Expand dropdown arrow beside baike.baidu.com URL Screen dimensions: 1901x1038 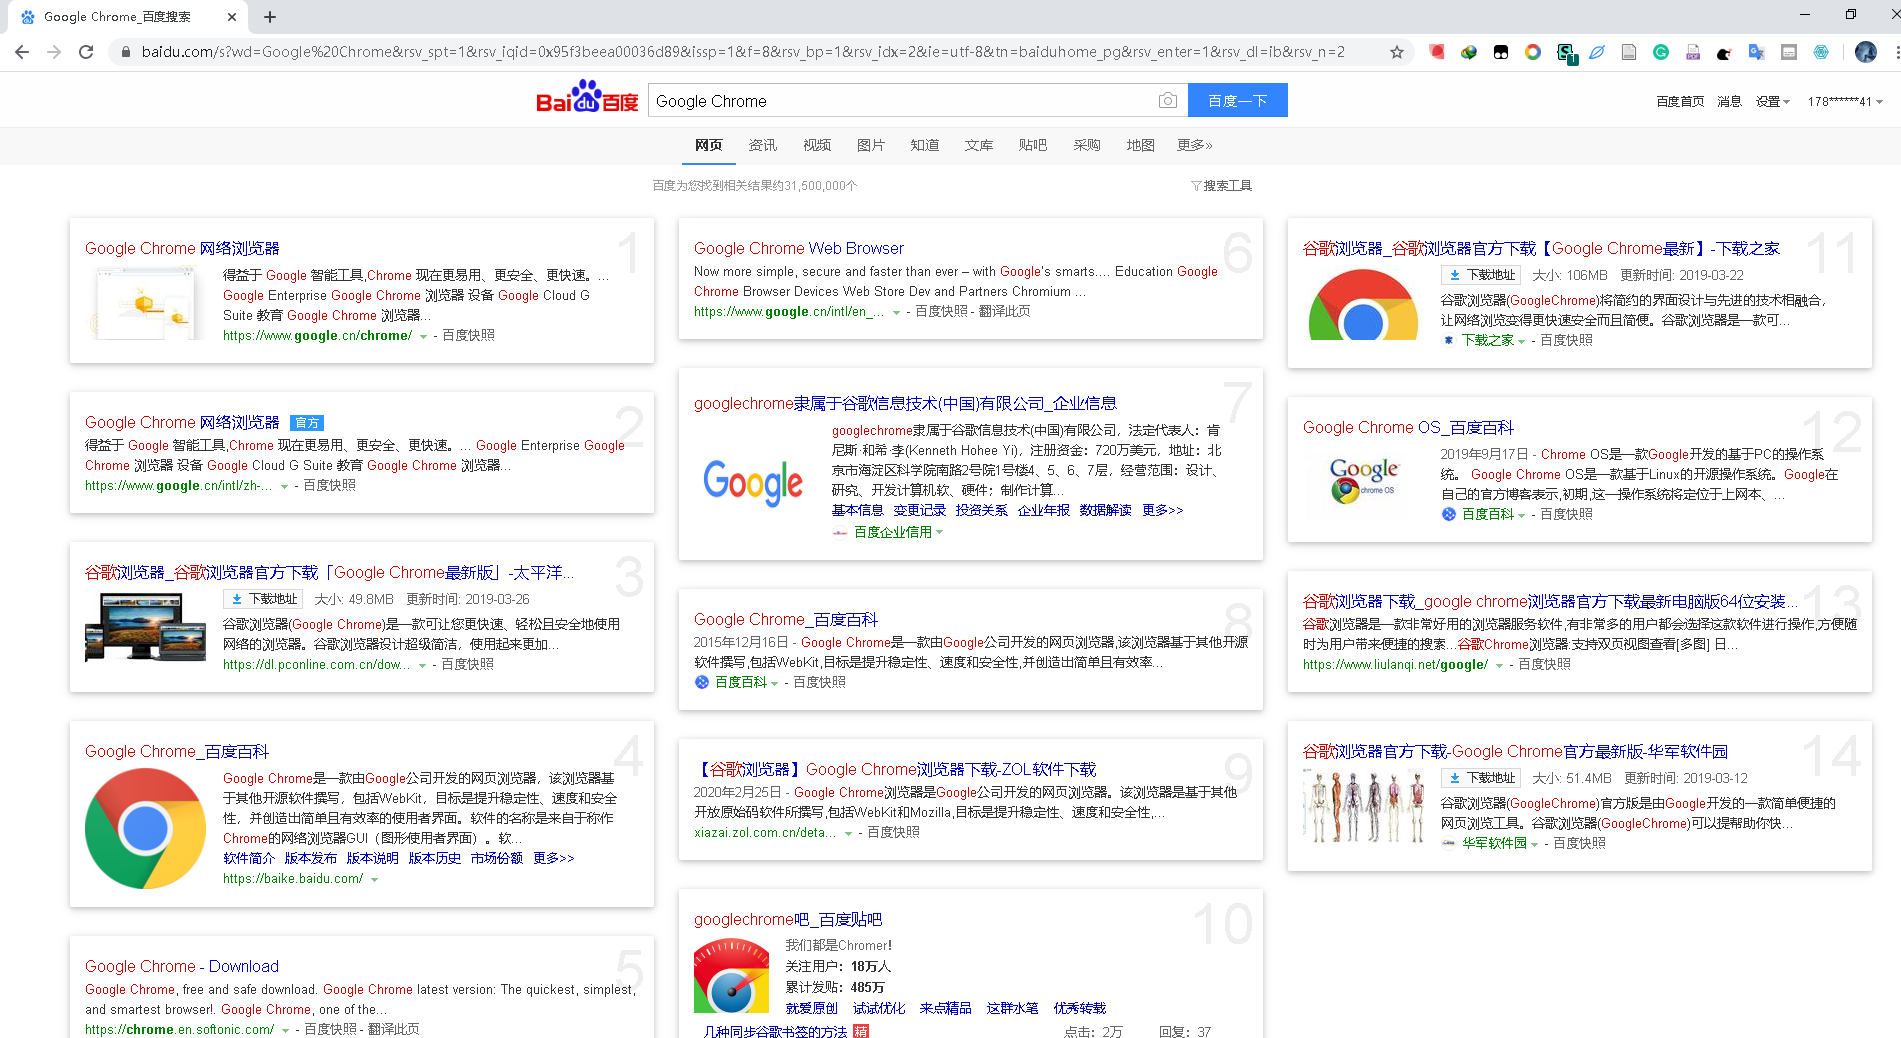375,880
